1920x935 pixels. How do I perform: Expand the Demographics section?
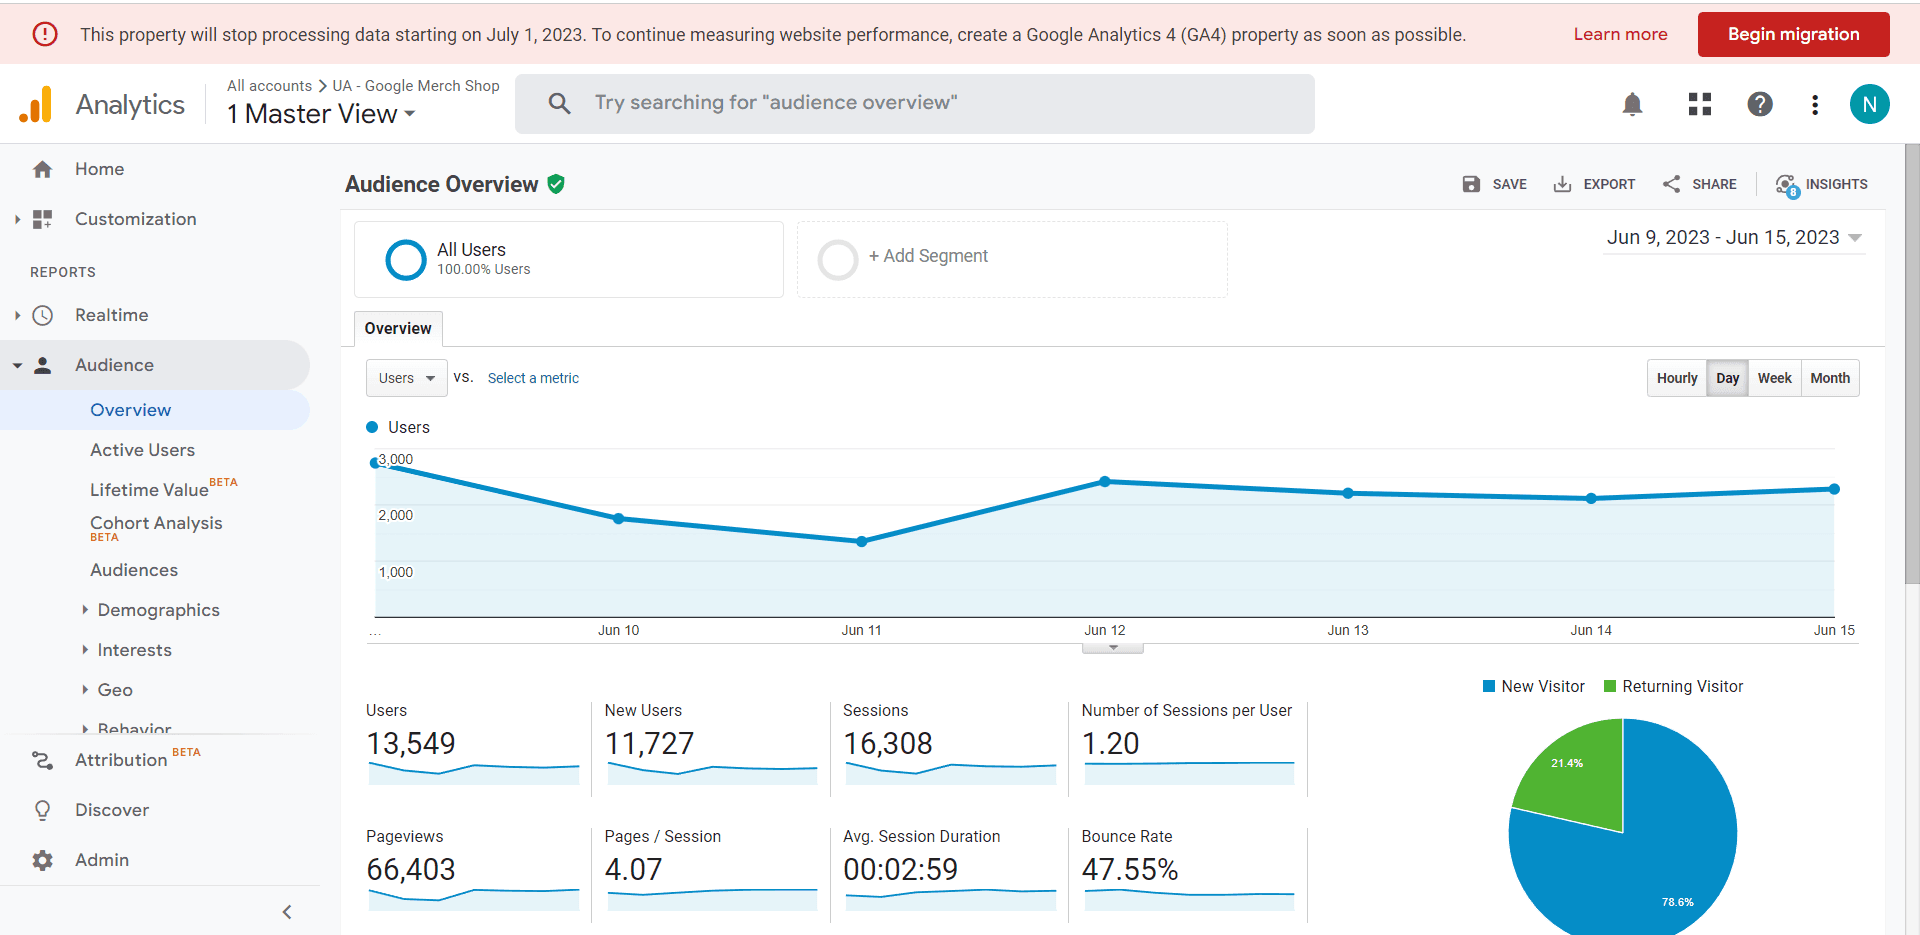(x=158, y=609)
